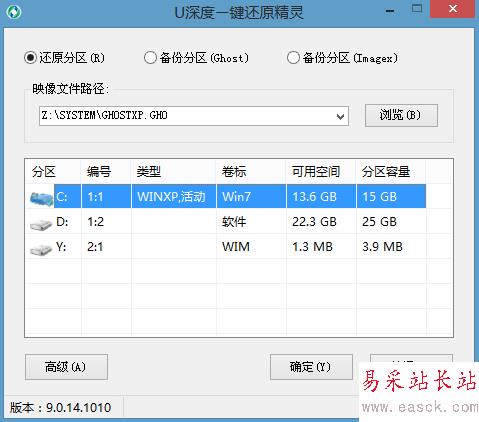The height and width of the screenshot is (422, 479).
Task: Click the 可用空间 column header
Action: coord(321,172)
